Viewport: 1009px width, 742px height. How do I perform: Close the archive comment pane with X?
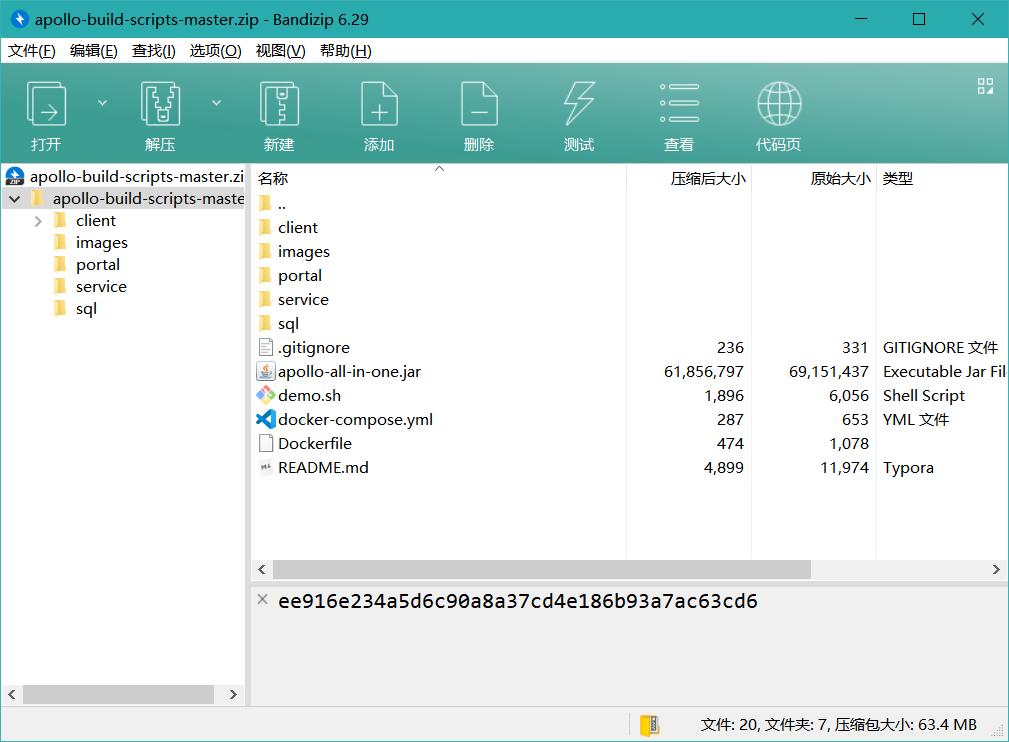click(x=263, y=600)
